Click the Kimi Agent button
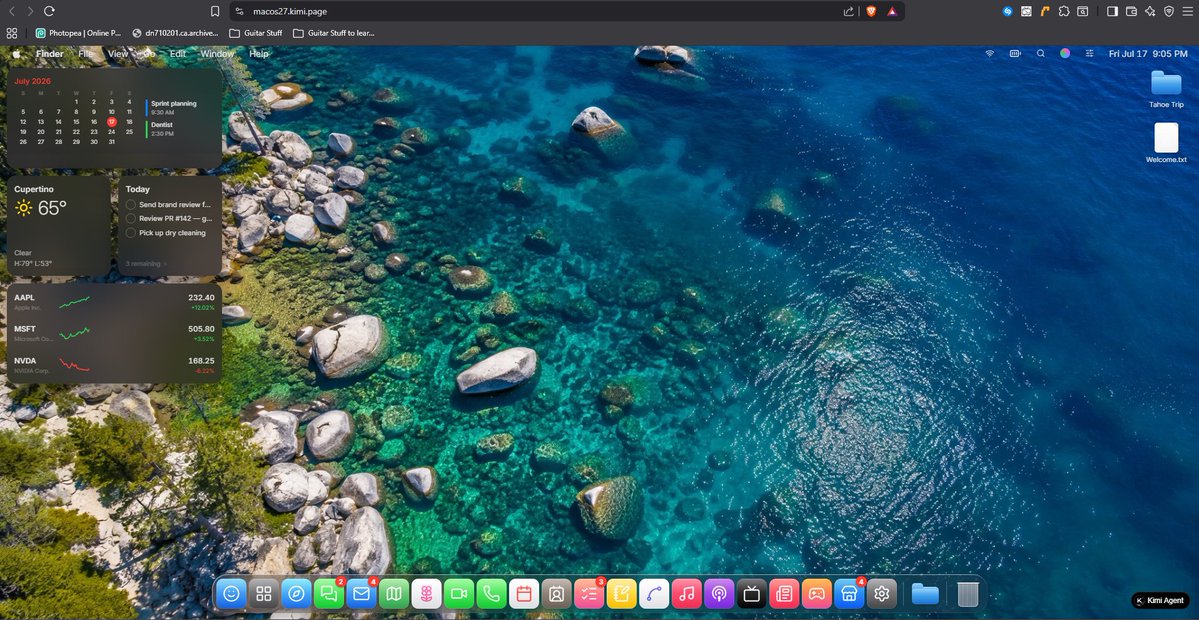This screenshot has width=1199, height=620. [x=1159, y=601]
